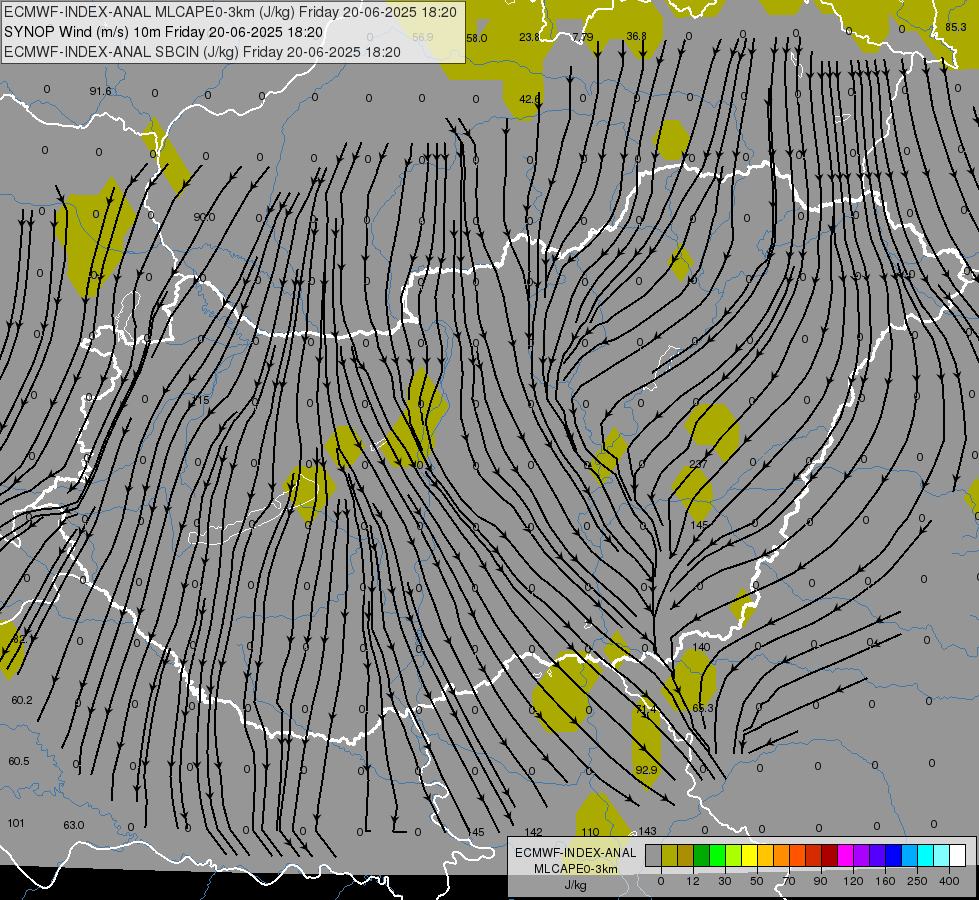Viewport: 979px width, 900px height.
Task: Click legend title ECMWF-INDEX-ANAL
Action: (576, 853)
